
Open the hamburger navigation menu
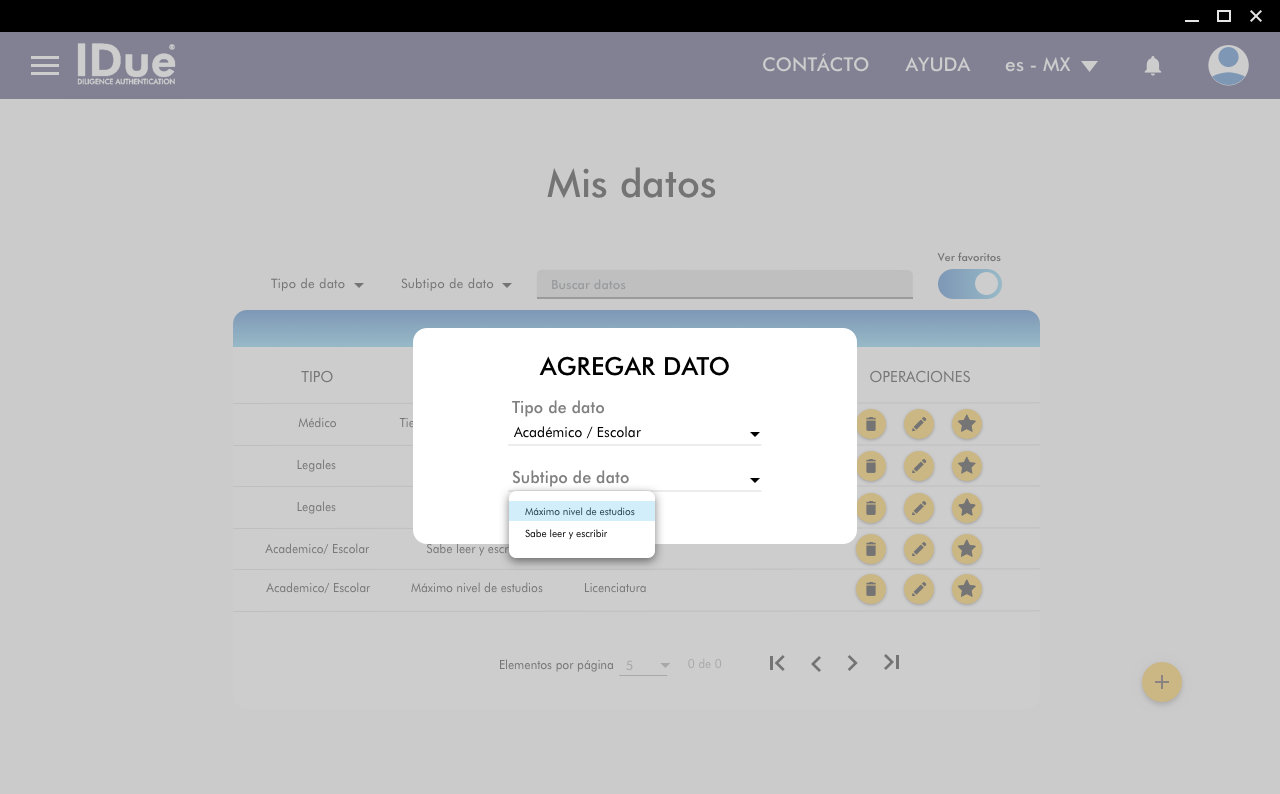(44, 66)
